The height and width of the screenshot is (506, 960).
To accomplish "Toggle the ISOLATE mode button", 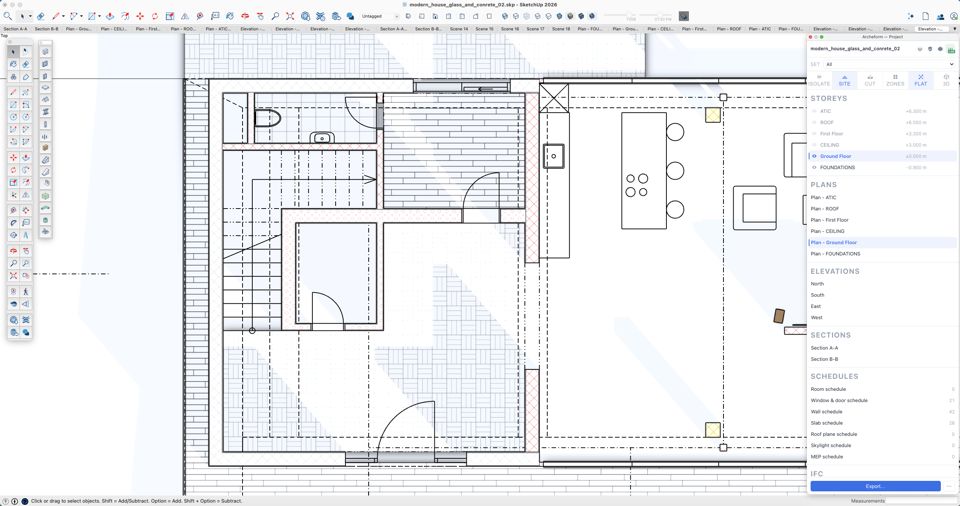I will (x=819, y=80).
